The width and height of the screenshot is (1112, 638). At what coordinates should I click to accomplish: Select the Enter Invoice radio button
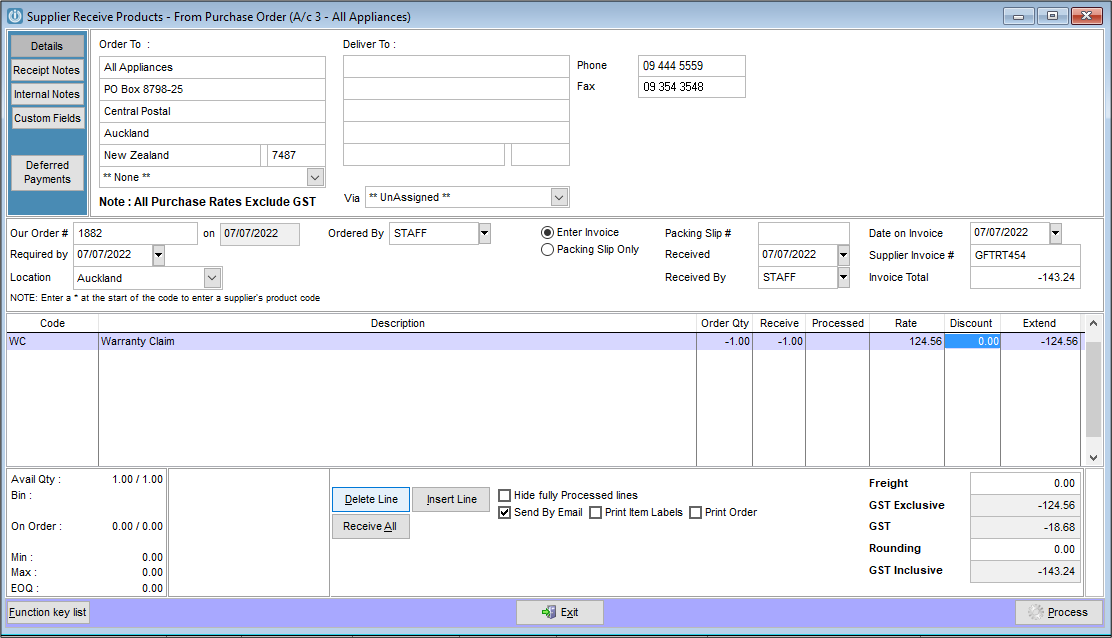548,232
